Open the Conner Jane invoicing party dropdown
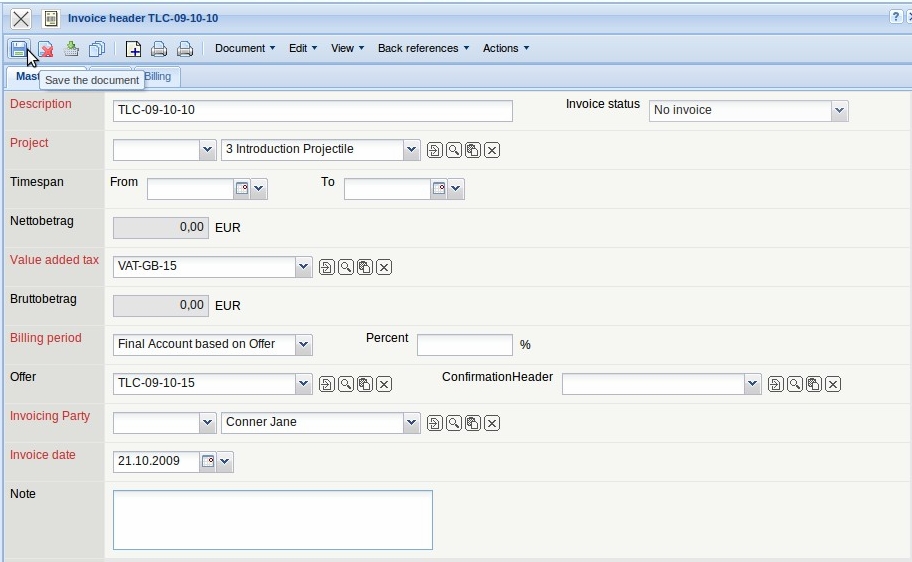 click(411, 423)
